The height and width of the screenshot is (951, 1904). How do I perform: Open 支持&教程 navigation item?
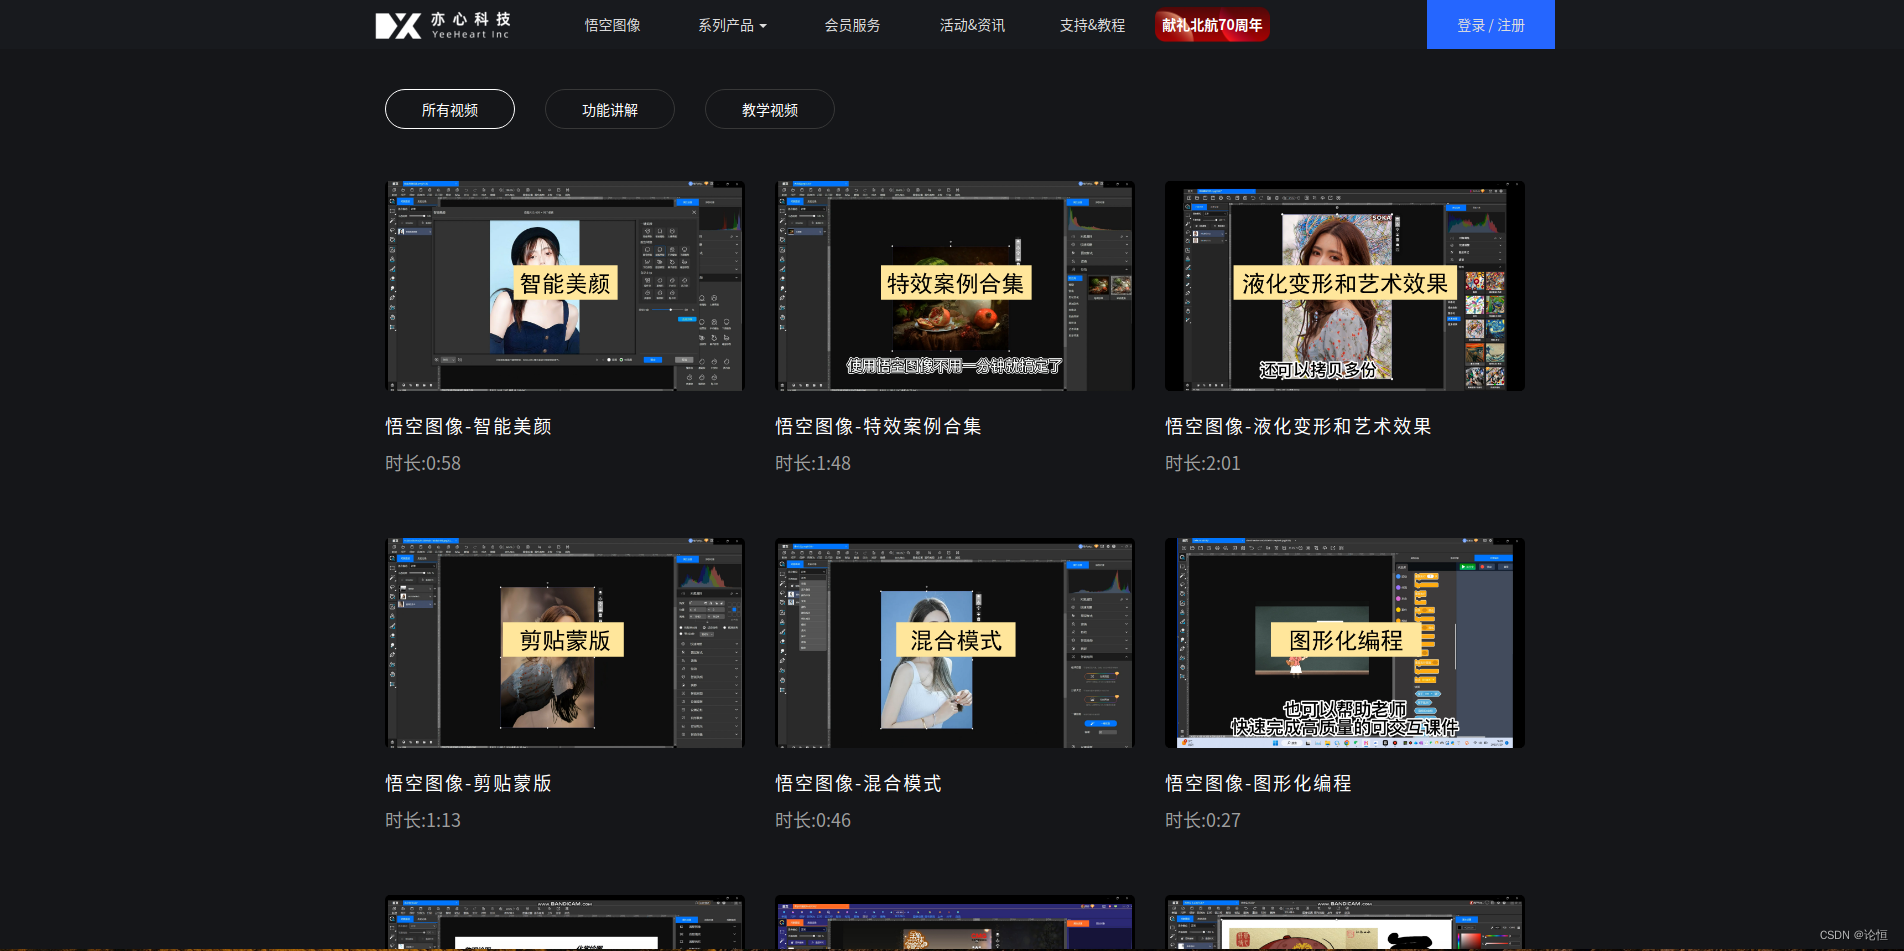(1092, 25)
